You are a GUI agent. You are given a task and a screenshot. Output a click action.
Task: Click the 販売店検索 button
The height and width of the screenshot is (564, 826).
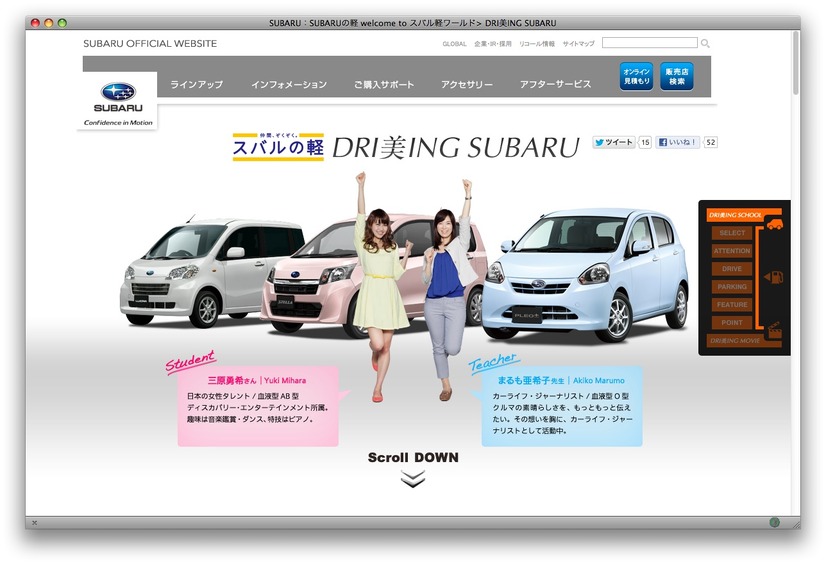tap(676, 76)
